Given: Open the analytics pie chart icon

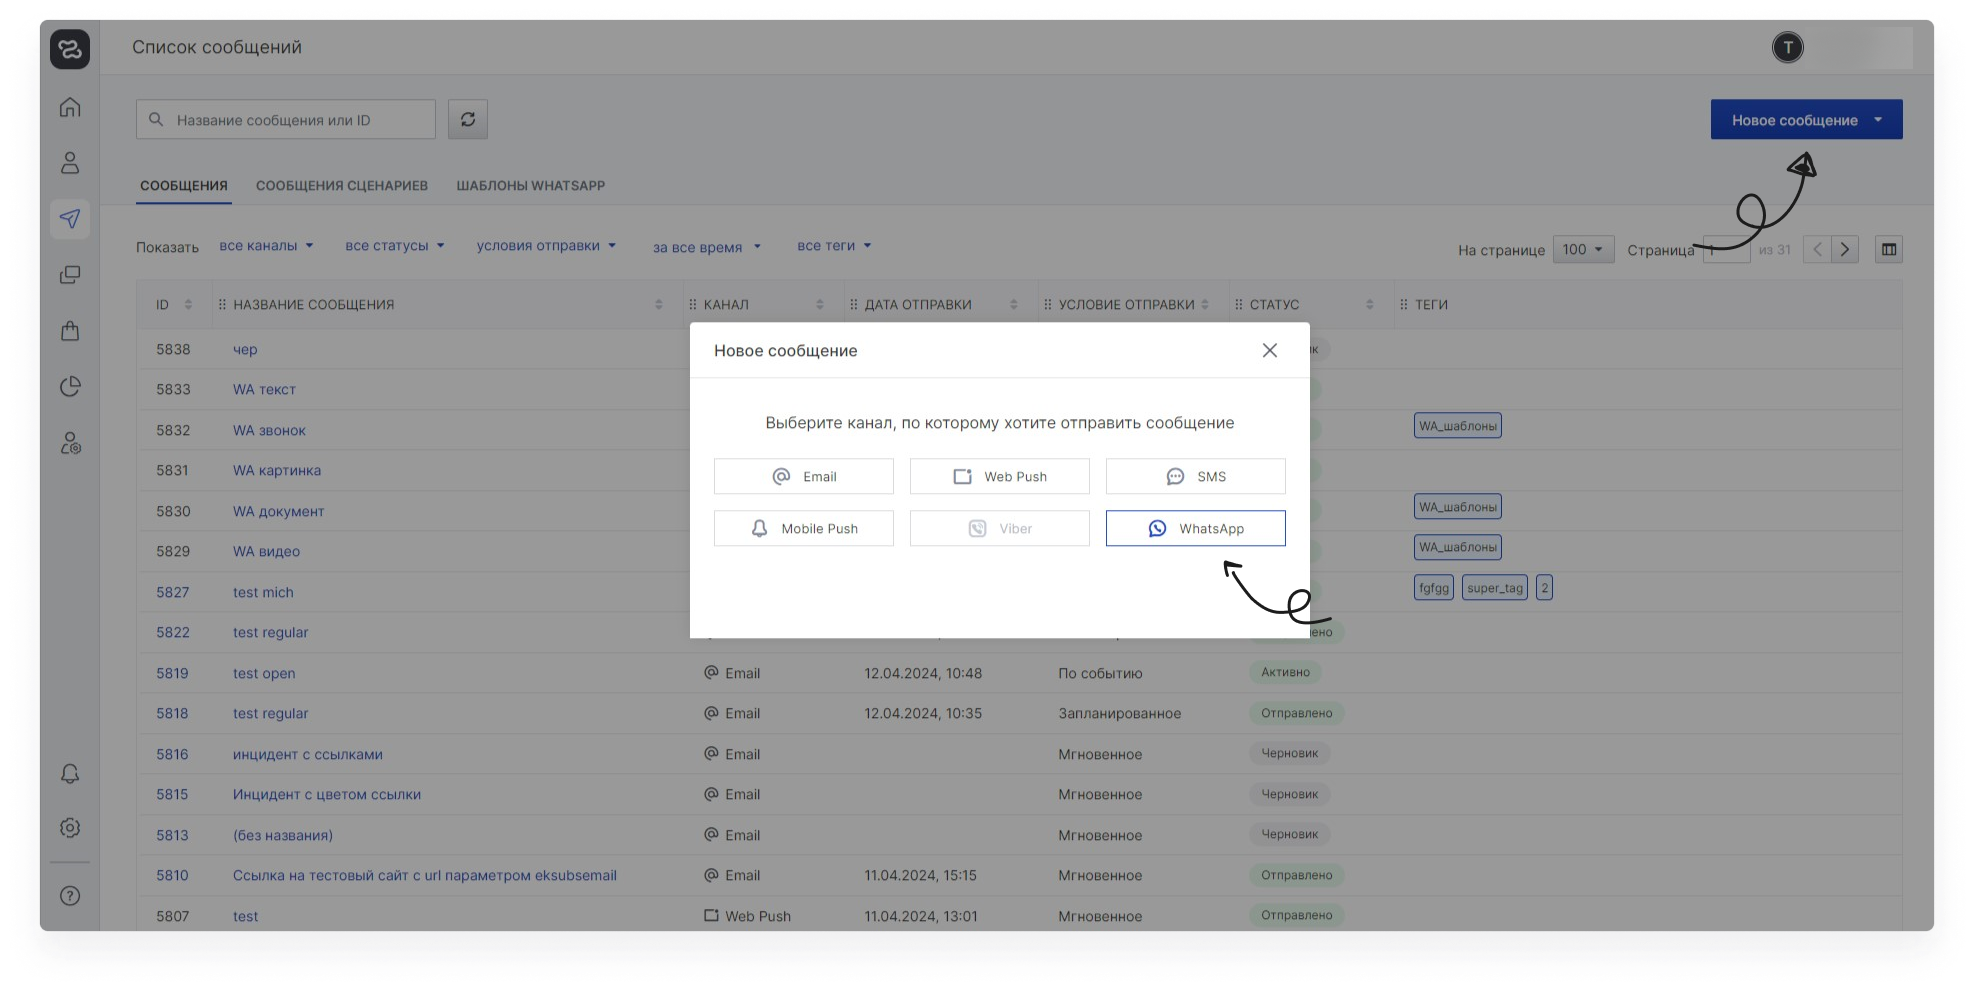Looking at the screenshot, I should point(70,386).
